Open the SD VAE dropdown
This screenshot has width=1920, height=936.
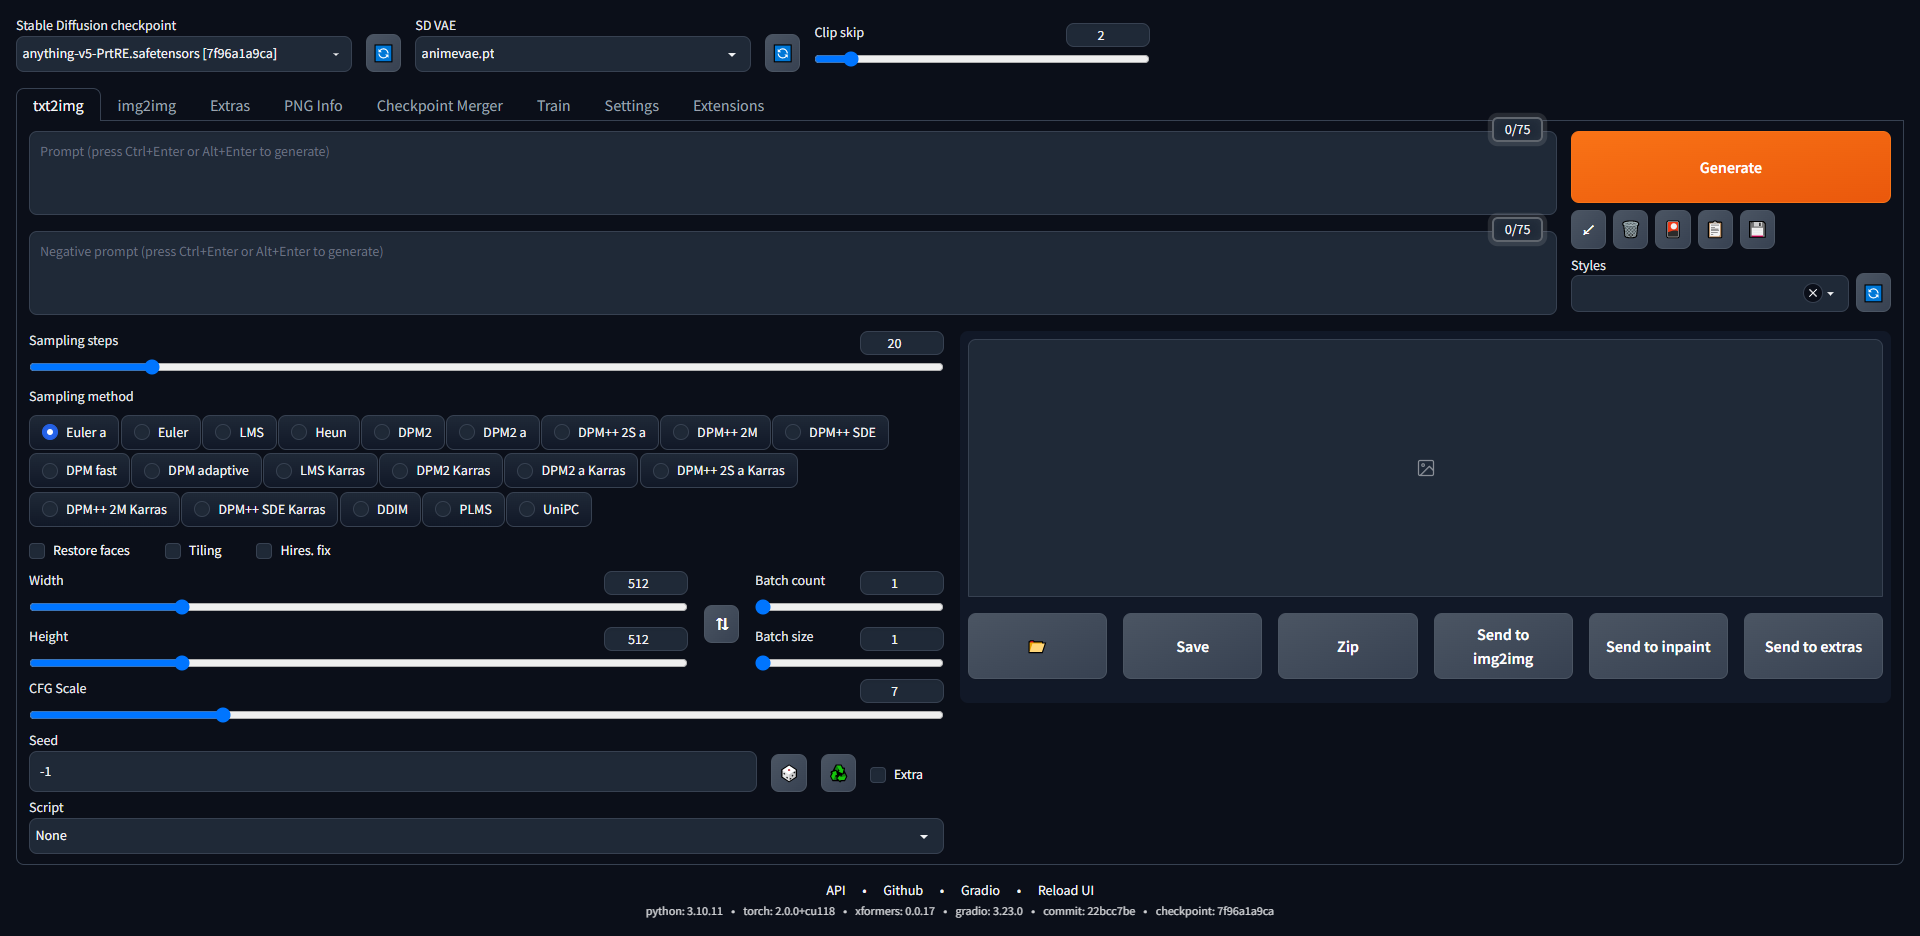click(x=582, y=54)
